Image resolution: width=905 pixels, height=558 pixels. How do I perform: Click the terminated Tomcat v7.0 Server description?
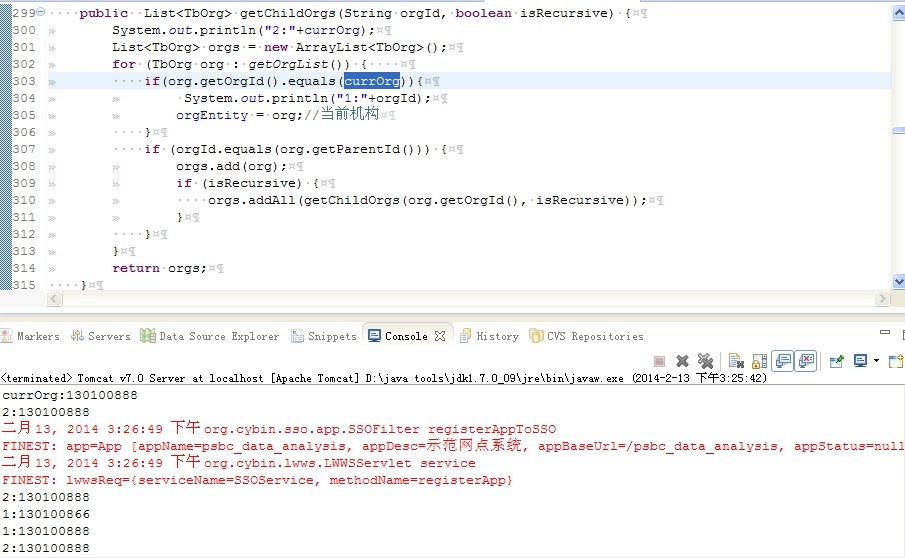point(383,378)
